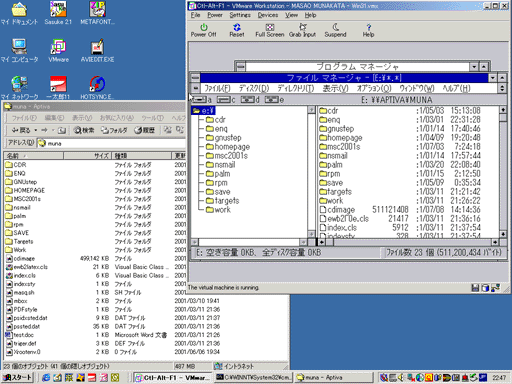
Task: Open ファイル(F) menu in File Manager
Action: click(x=217, y=88)
